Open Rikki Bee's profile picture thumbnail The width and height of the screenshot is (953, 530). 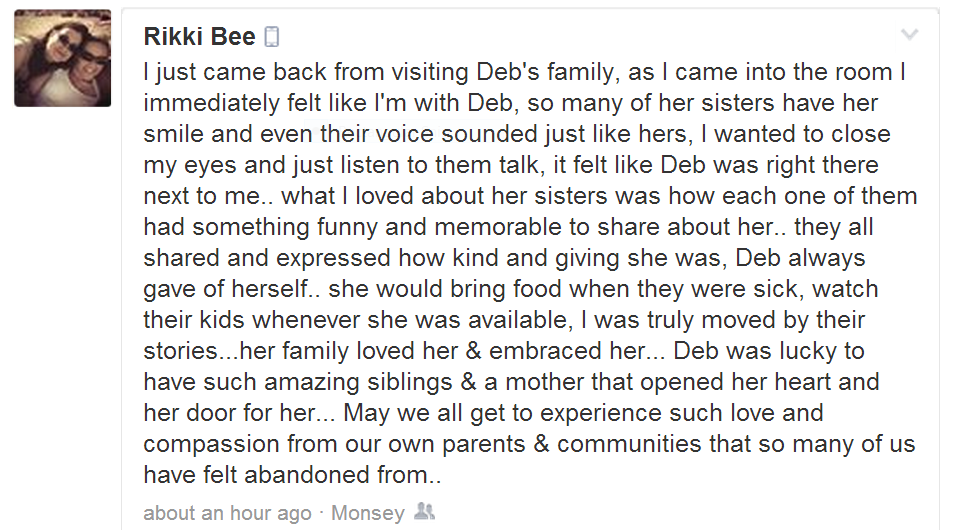coord(62,60)
